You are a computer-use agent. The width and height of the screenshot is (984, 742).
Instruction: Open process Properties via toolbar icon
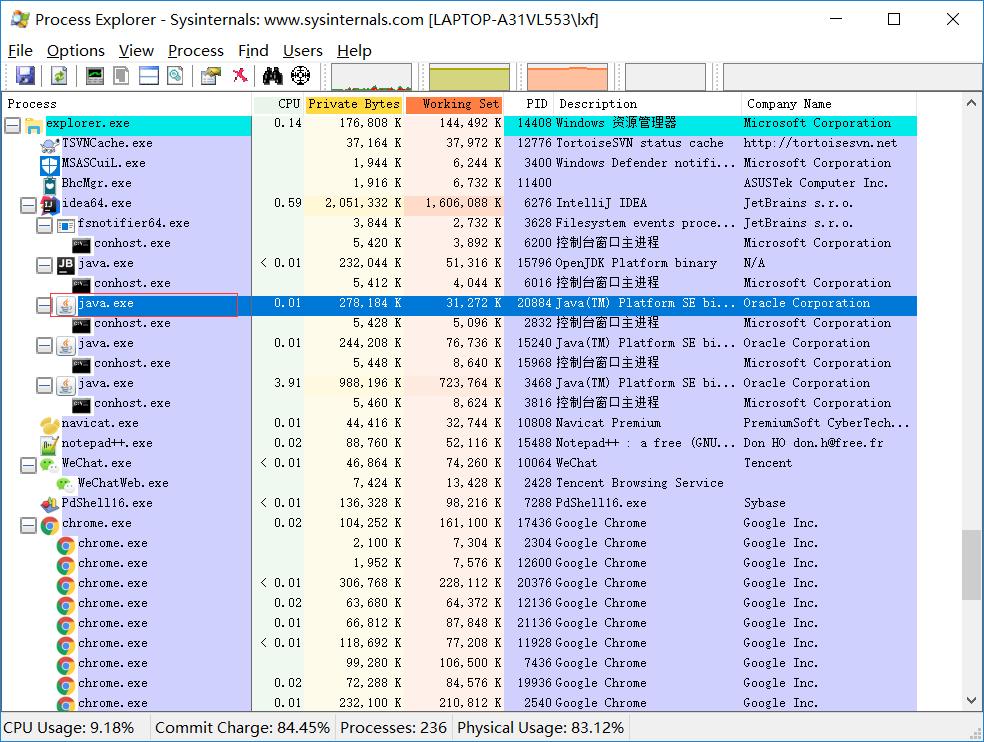(211, 76)
